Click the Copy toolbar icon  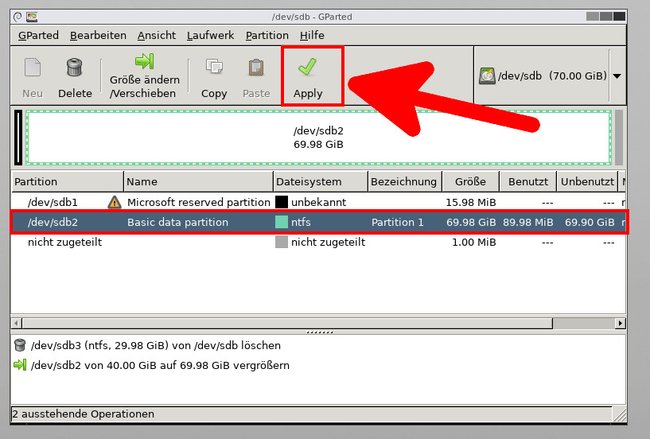pos(214,66)
